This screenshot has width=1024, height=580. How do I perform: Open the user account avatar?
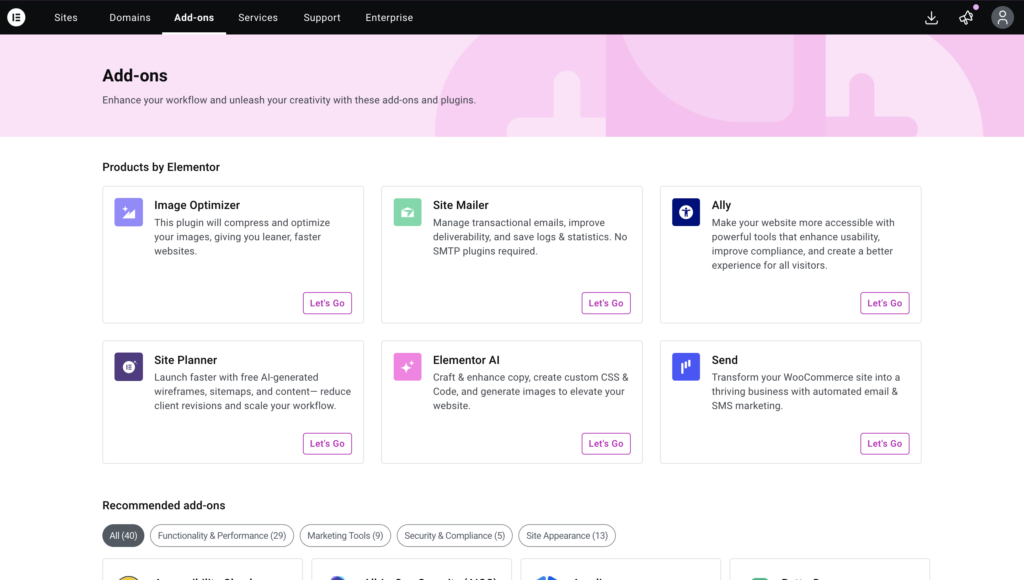pyautogui.click(x=1002, y=17)
